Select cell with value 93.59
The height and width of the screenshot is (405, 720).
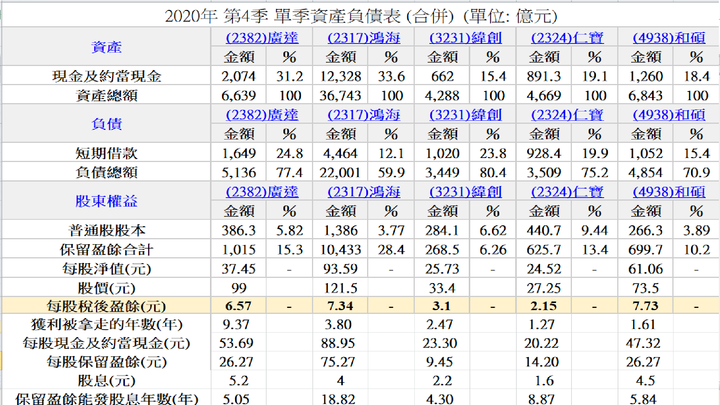340,269
